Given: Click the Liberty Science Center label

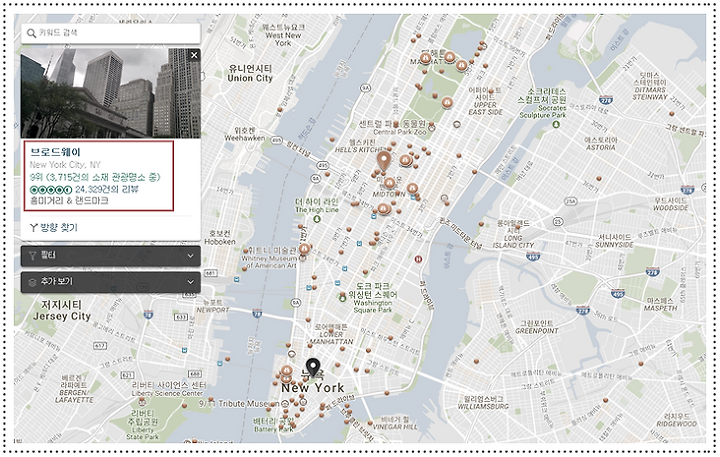Looking at the screenshot, I should point(167,389).
